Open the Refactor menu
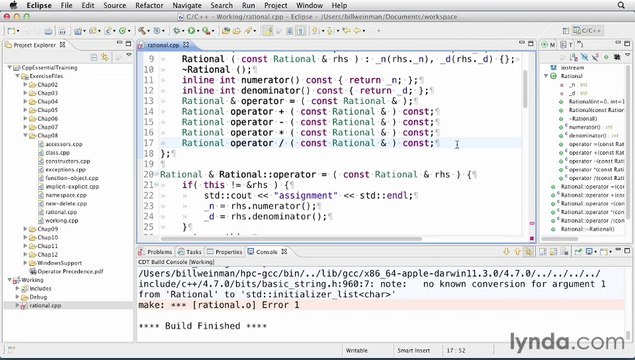The height and width of the screenshot is (360, 635). 149,5
